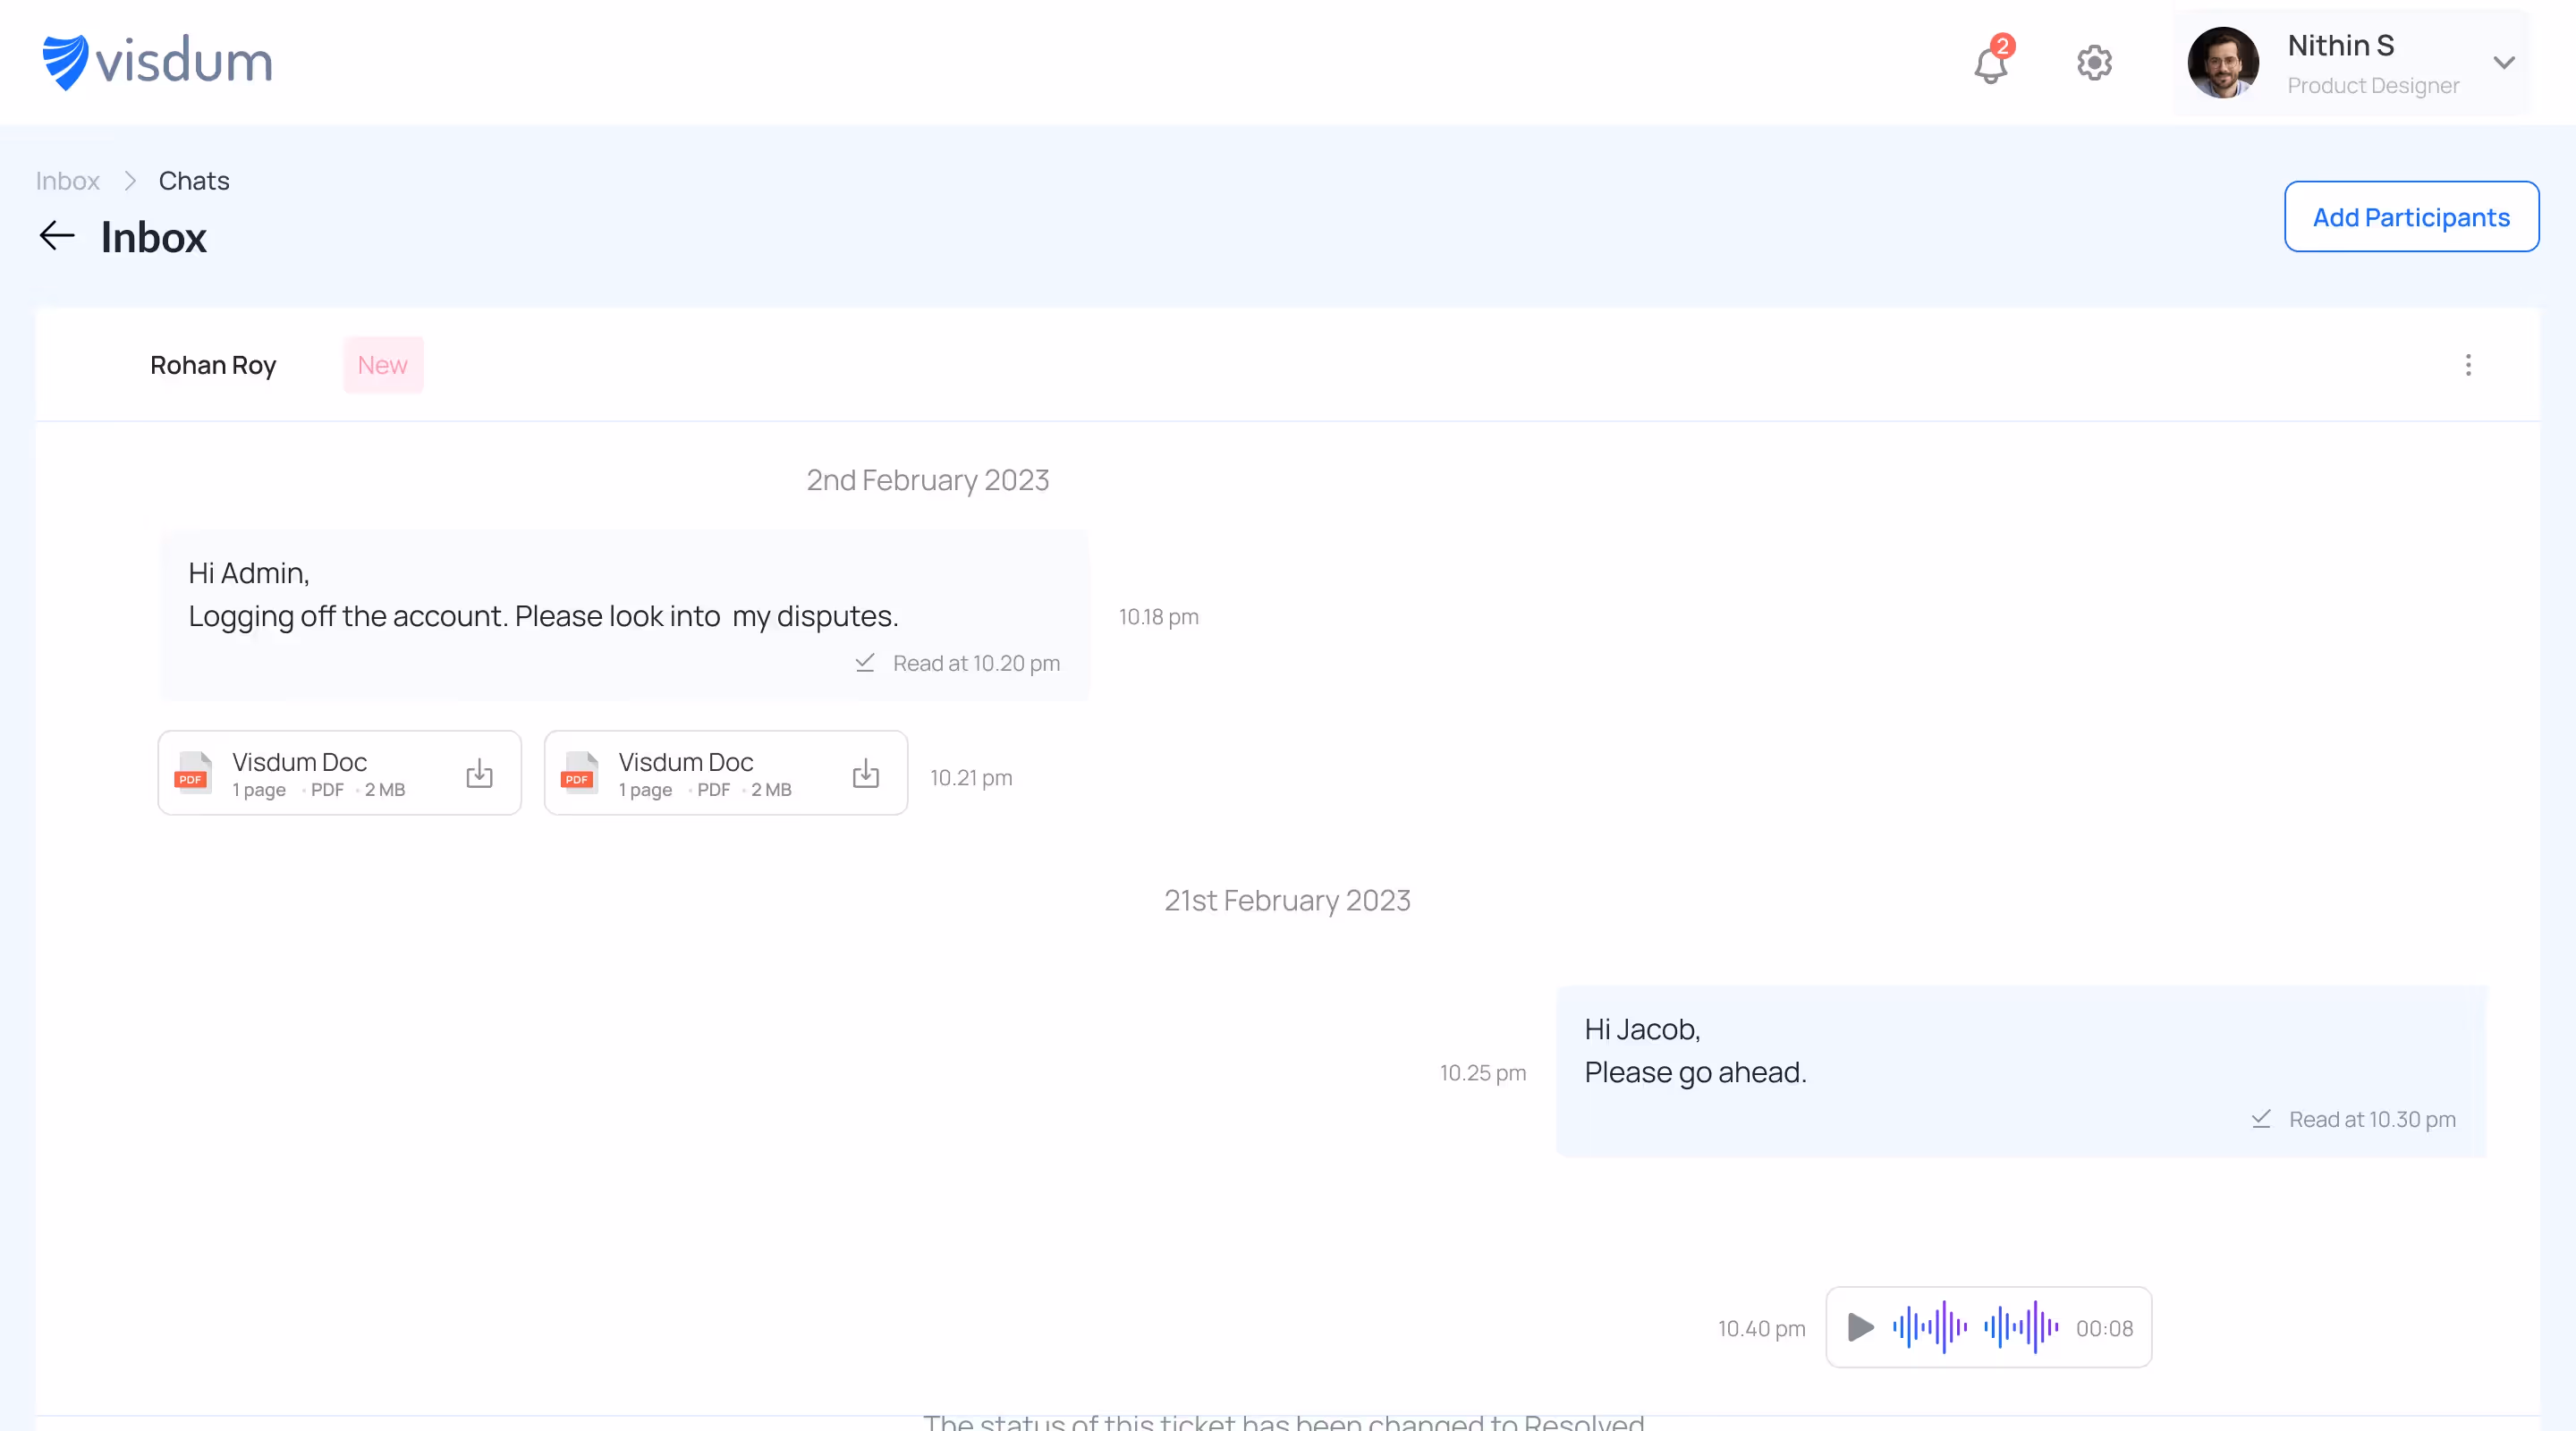
Task: Click Nithin S profile avatar
Action: 2222,63
